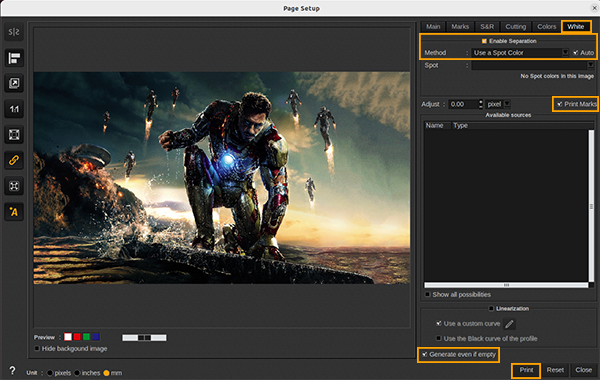600x380 pixels.
Task: Toggle Use a custom curve checkbox
Action: tap(439, 323)
